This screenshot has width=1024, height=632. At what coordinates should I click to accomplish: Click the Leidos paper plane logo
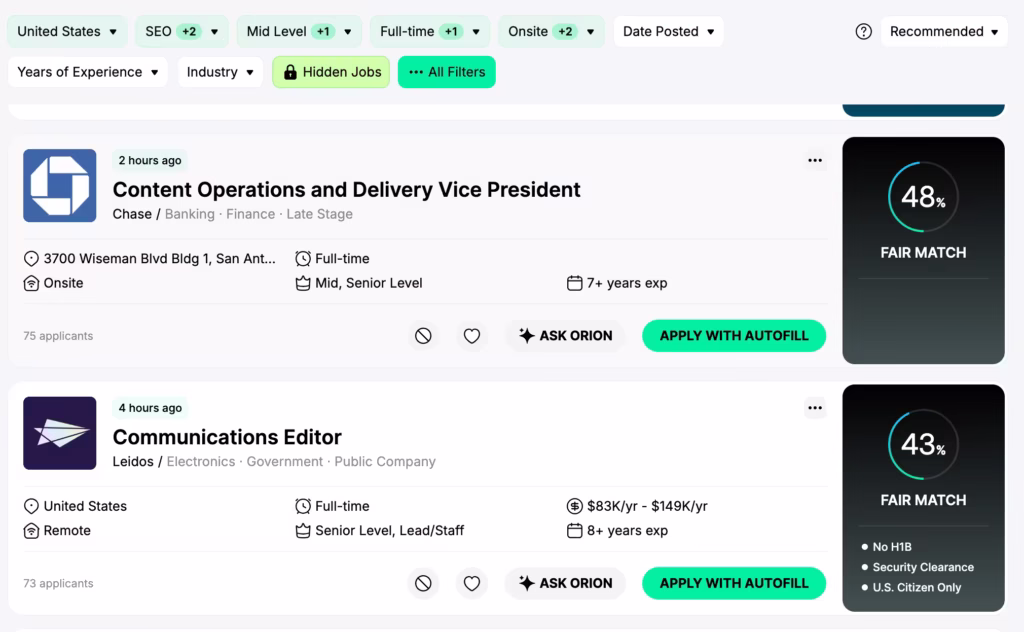point(60,433)
